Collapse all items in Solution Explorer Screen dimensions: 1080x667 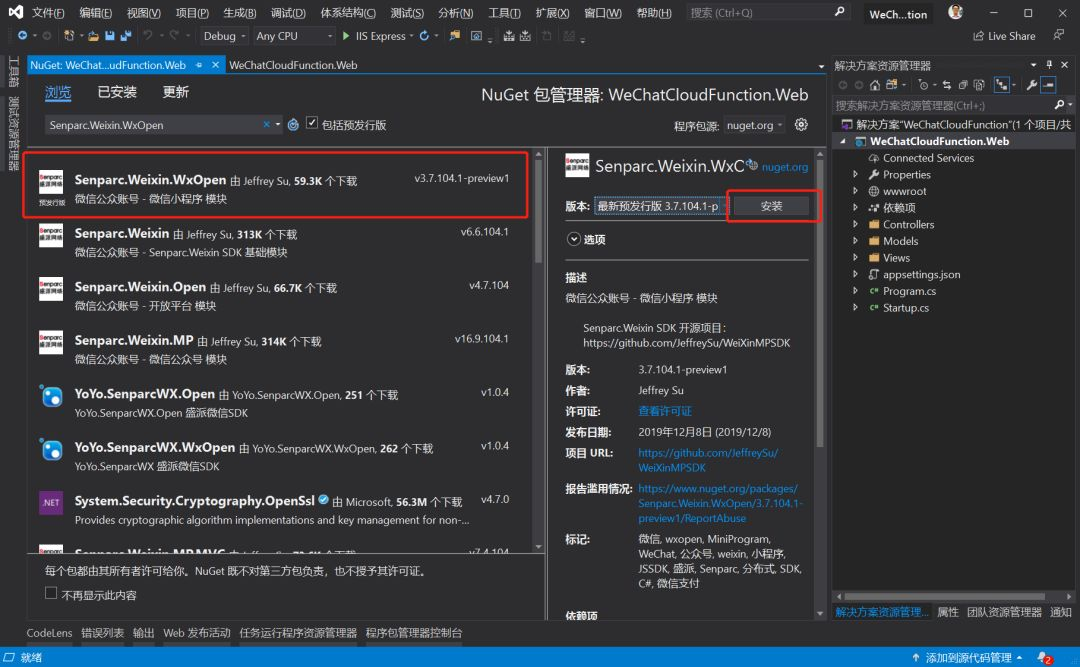pos(963,85)
